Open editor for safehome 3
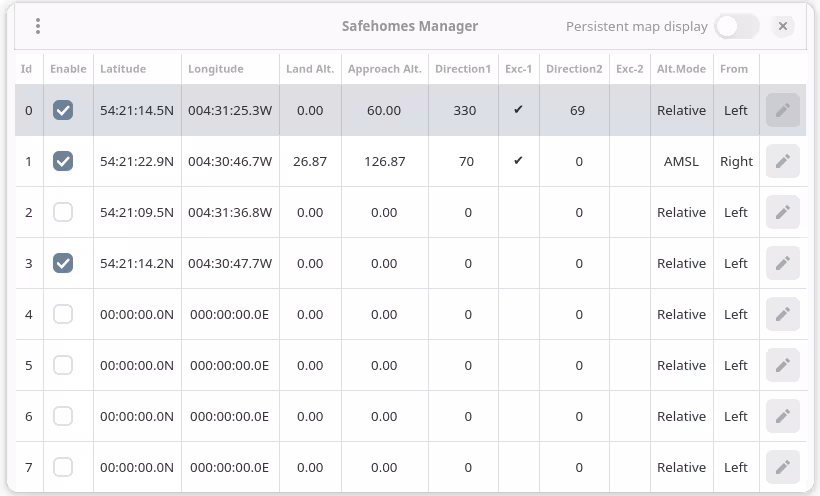Image resolution: width=820 pixels, height=496 pixels. [782, 263]
